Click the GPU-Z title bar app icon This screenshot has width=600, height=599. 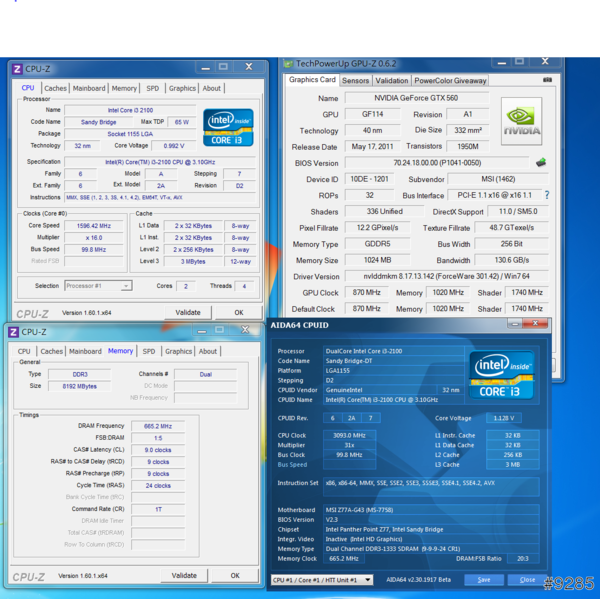[287, 63]
